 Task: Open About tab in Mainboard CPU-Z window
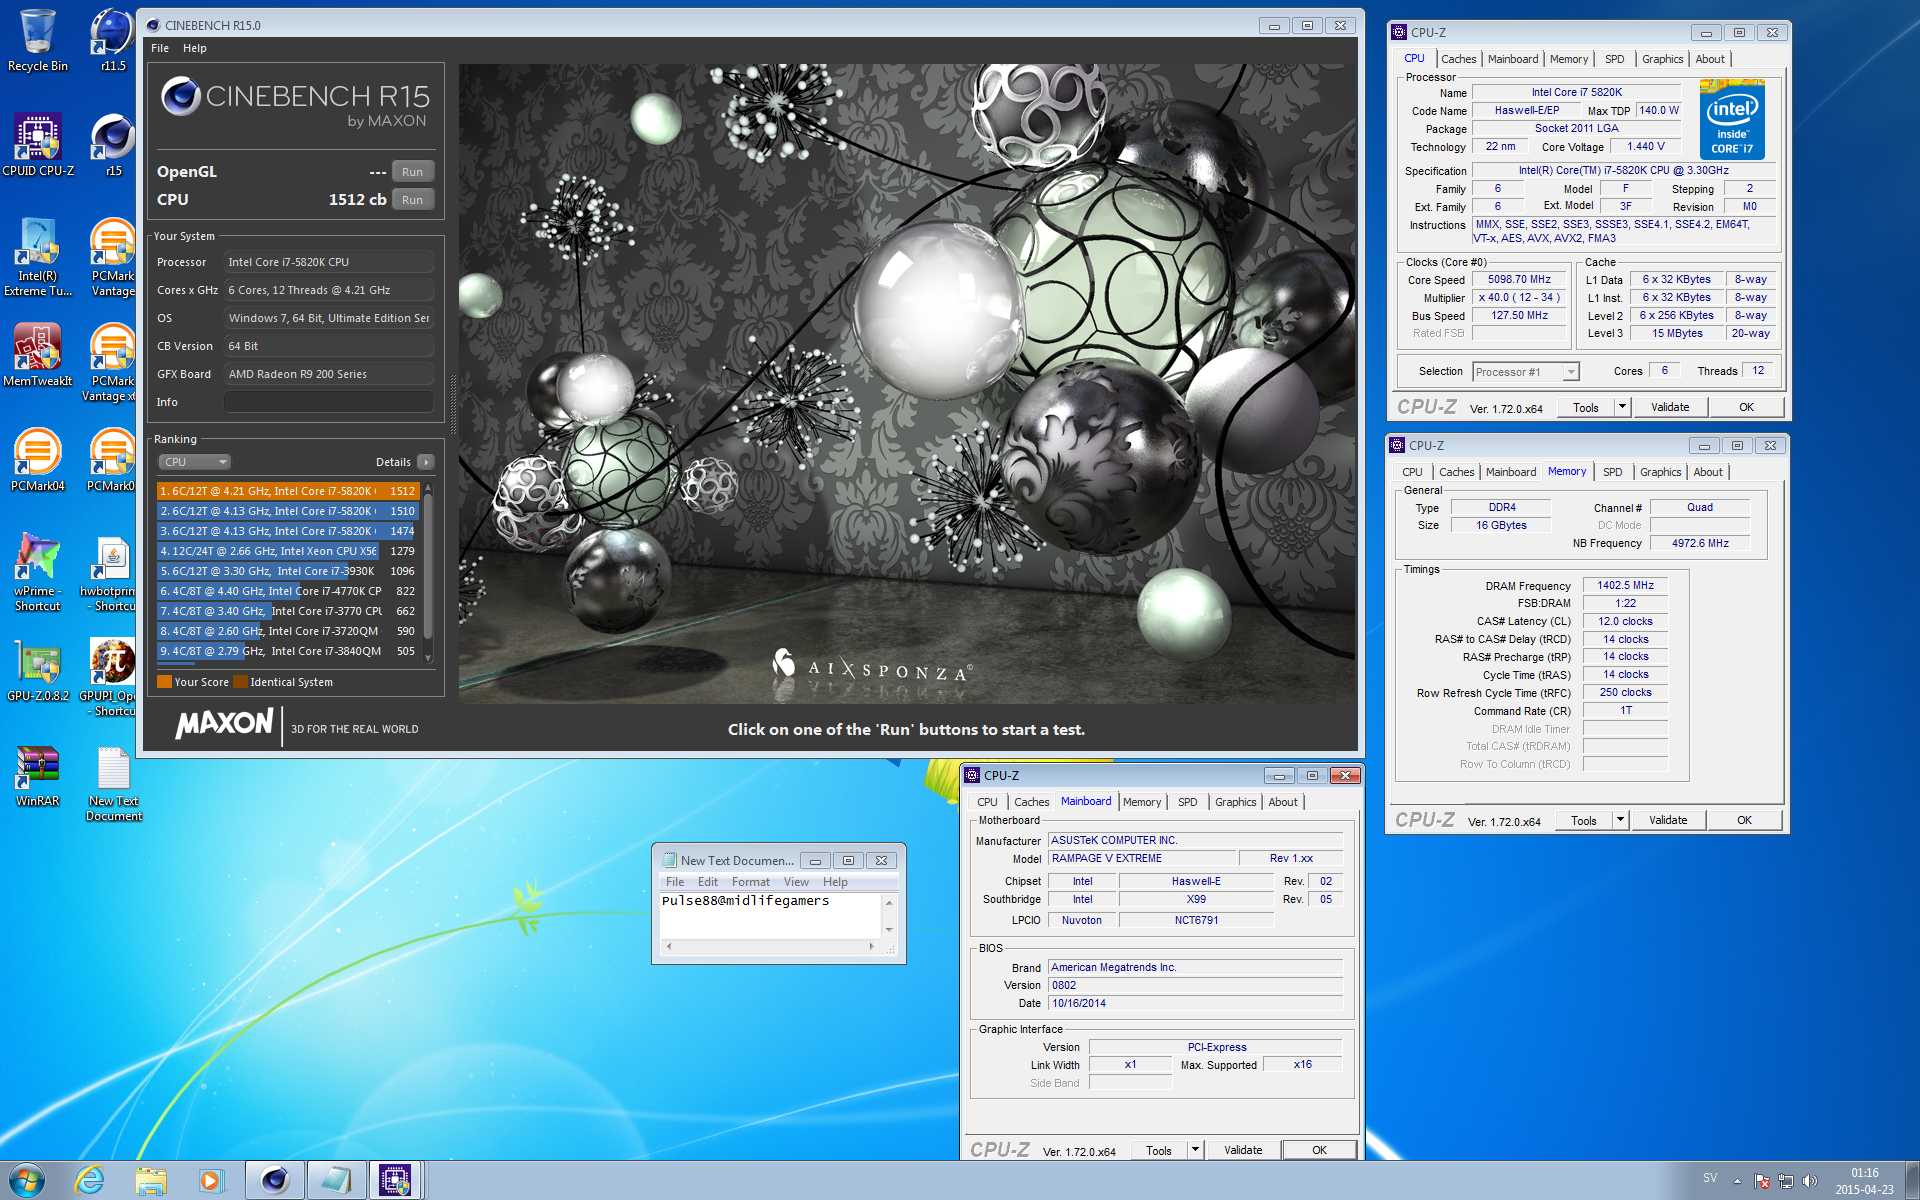tap(1283, 802)
